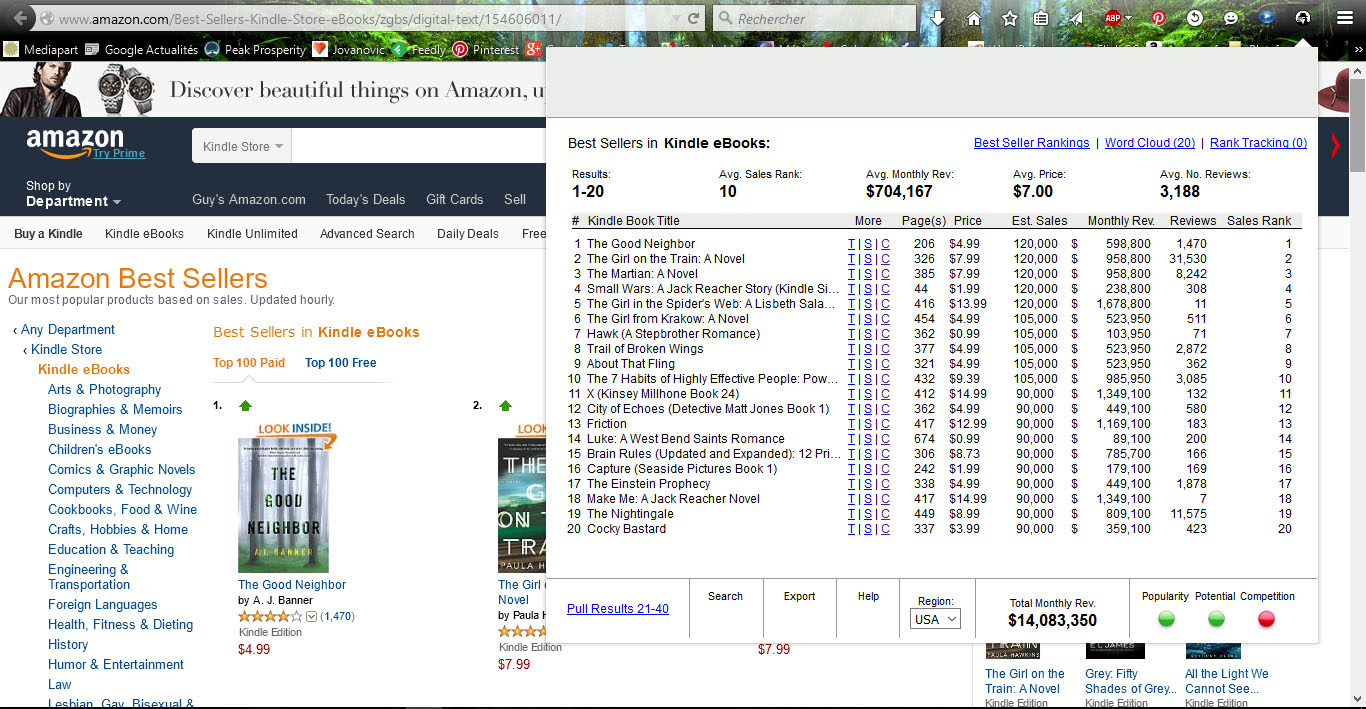This screenshot has width=1366, height=709.
Task: Click the green Potential indicator
Action: coord(1216,619)
